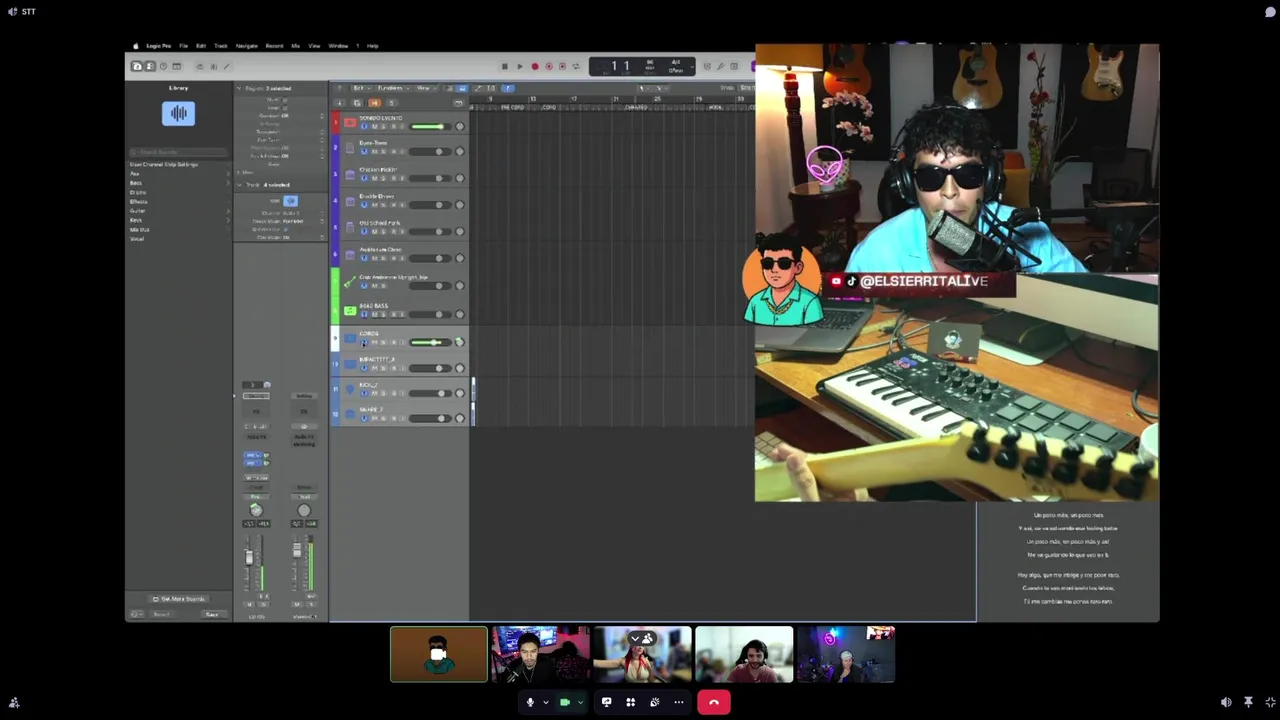Open the Window menu in menu bar
Image resolution: width=1280 pixels, height=720 pixels.
click(338, 46)
